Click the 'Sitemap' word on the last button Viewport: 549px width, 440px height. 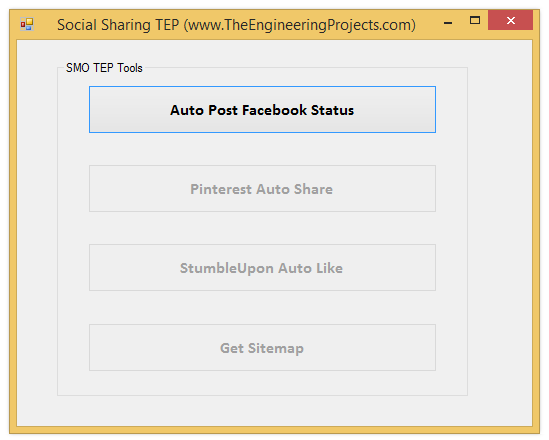[x=276, y=348]
